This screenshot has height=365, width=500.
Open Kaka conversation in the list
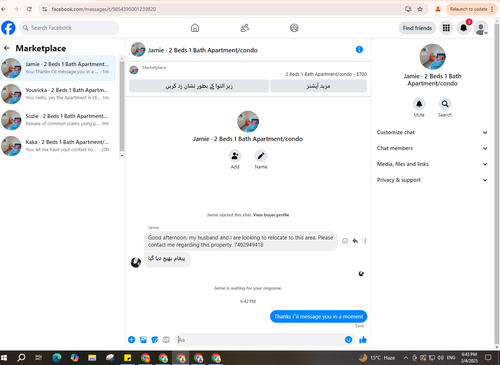[x=58, y=146]
